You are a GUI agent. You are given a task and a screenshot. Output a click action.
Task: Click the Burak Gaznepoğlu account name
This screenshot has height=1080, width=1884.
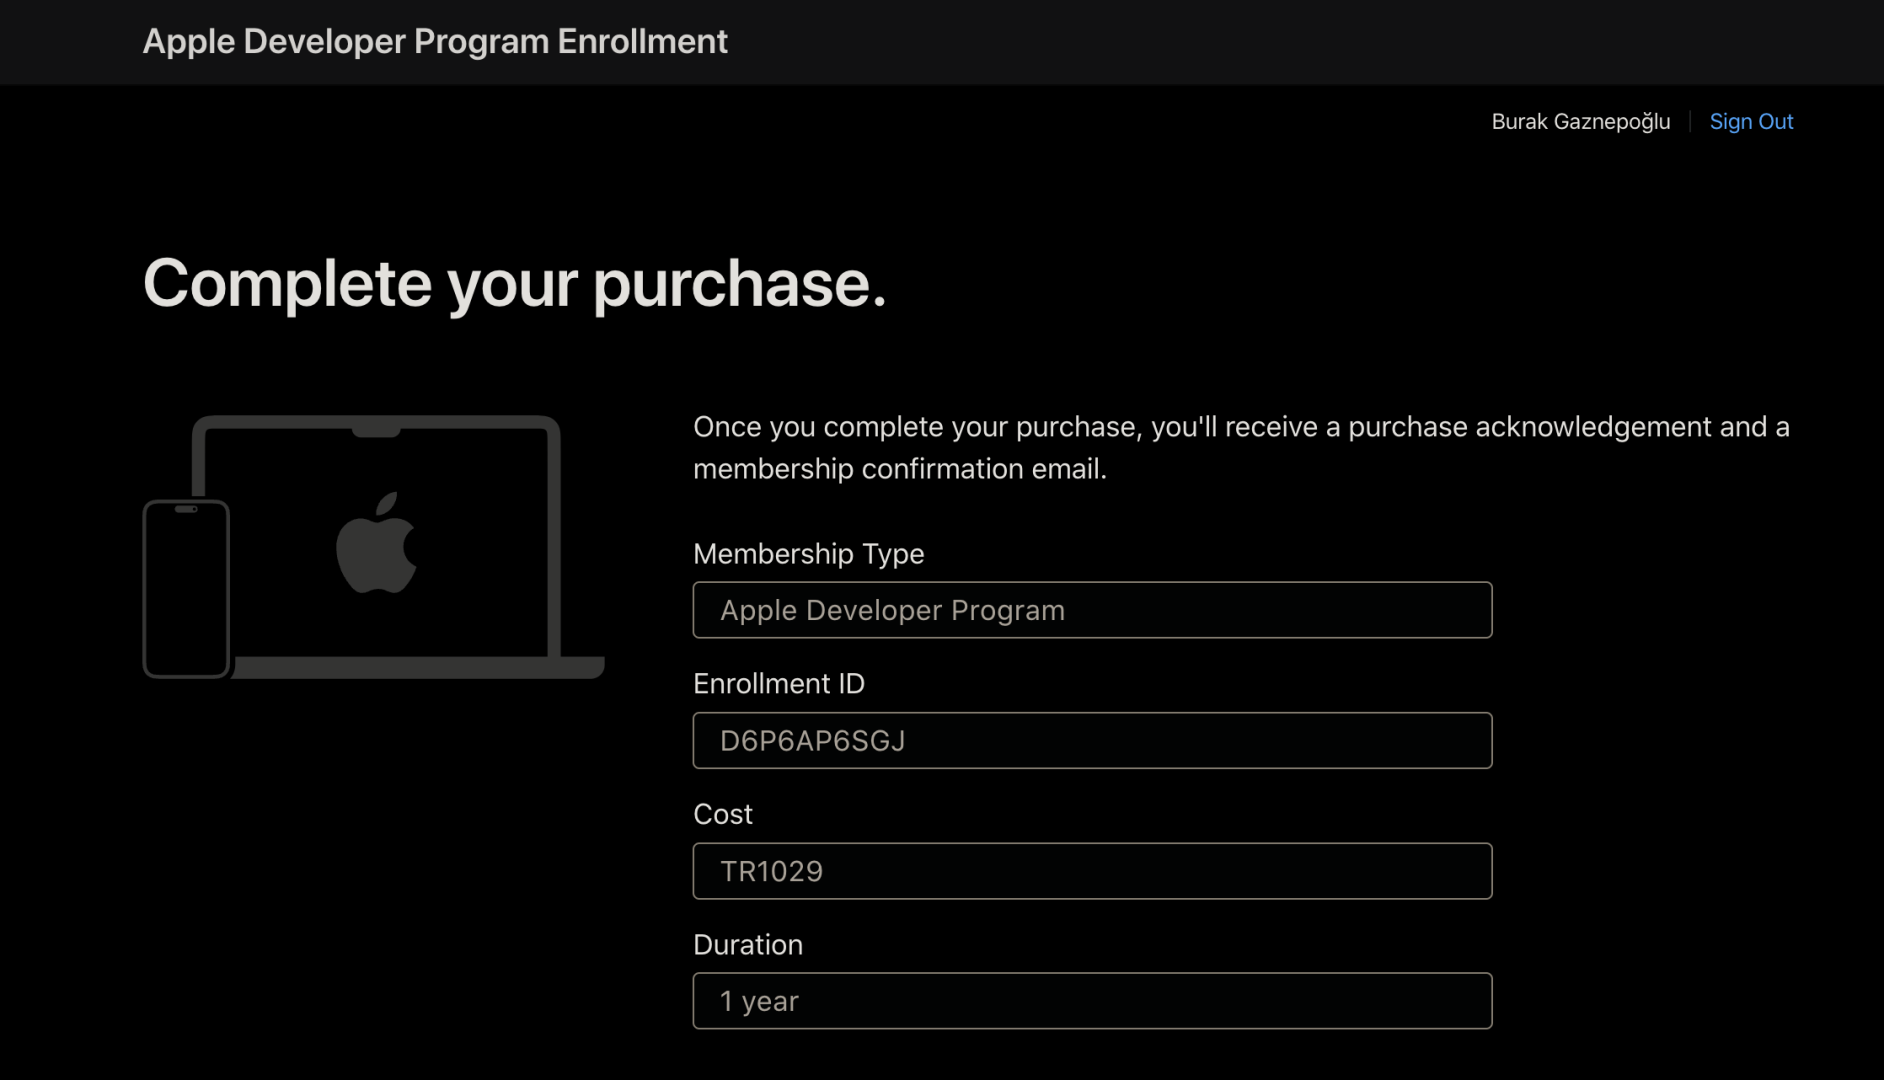tap(1580, 121)
